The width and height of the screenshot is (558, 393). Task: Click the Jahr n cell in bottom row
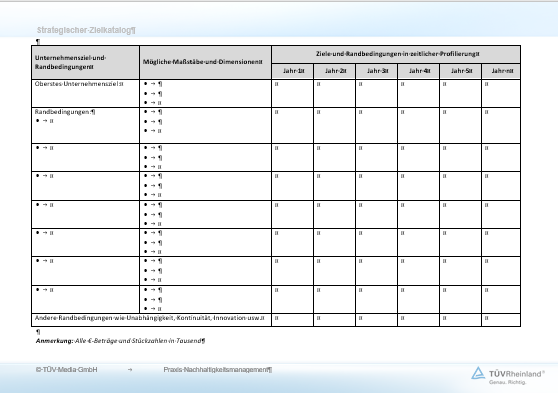(x=501, y=320)
